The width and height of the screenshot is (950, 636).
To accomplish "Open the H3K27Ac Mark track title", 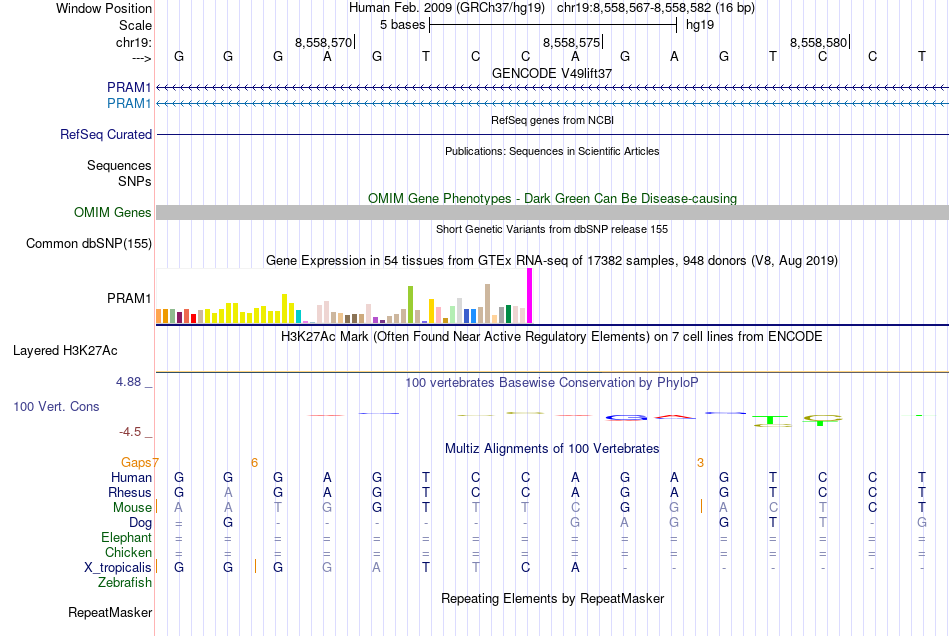I will 552,337.
